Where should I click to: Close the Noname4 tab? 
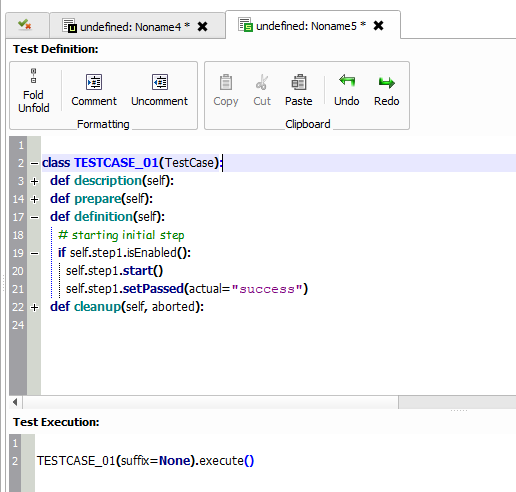click(202, 26)
